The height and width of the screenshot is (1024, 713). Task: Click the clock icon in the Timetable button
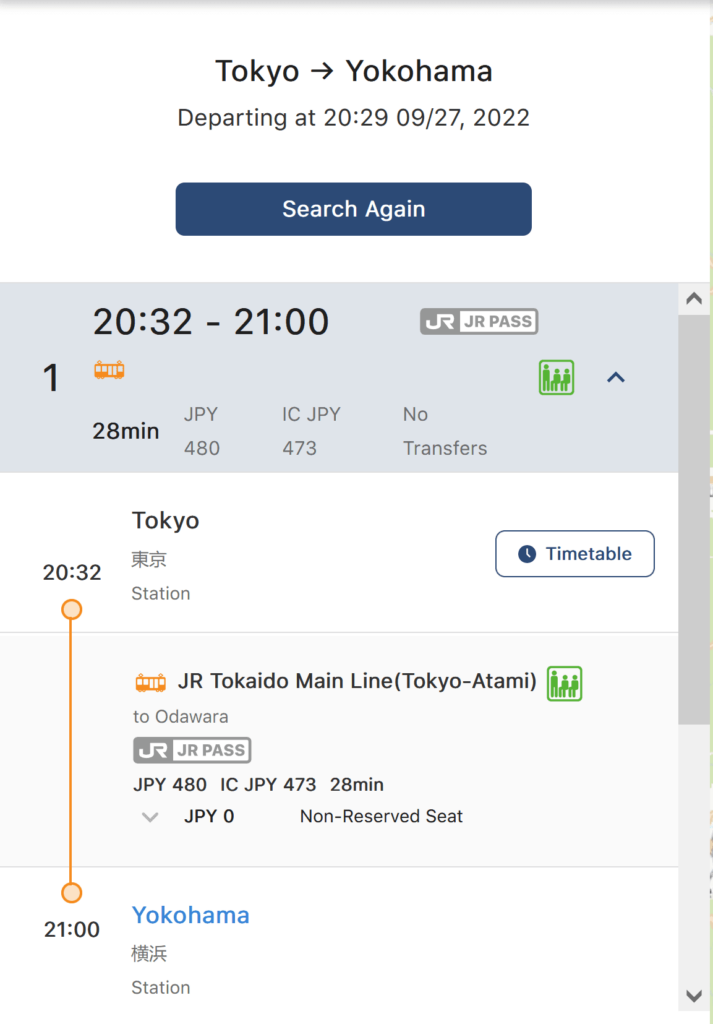(x=527, y=554)
